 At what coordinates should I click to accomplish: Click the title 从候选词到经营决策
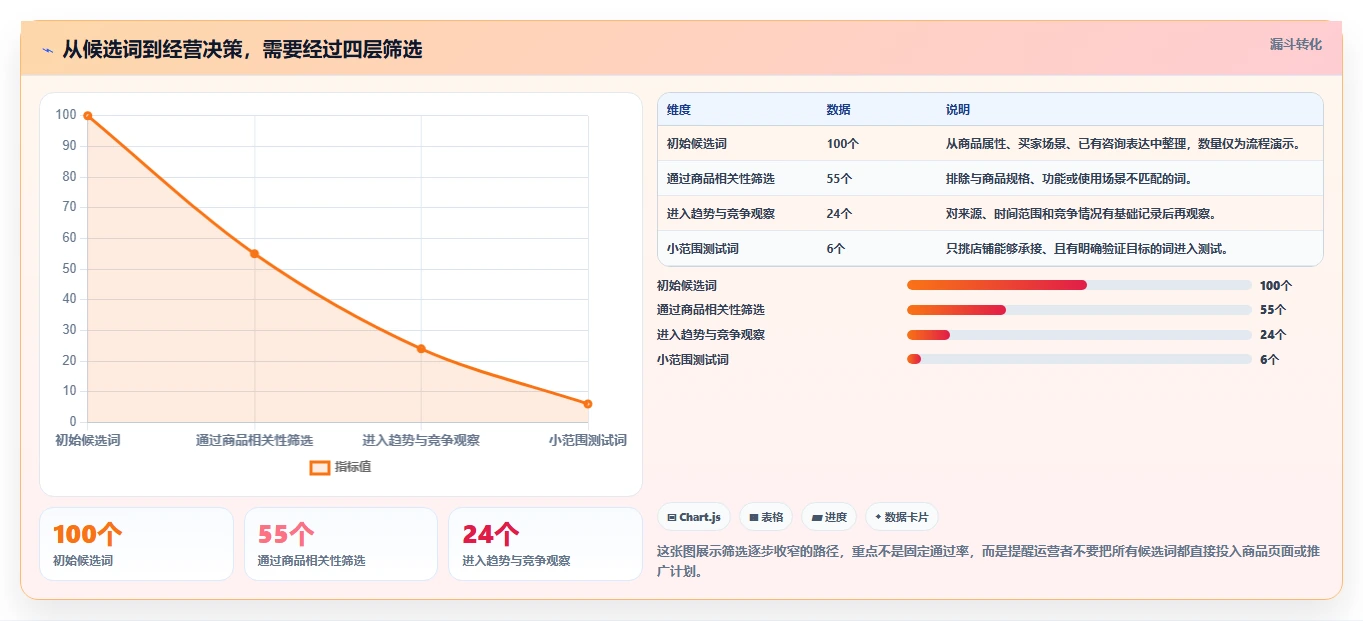click(243, 50)
